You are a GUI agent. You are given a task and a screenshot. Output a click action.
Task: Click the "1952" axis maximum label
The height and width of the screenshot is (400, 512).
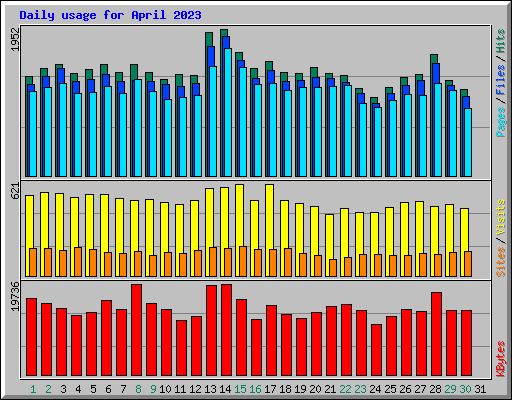click(16, 39)
